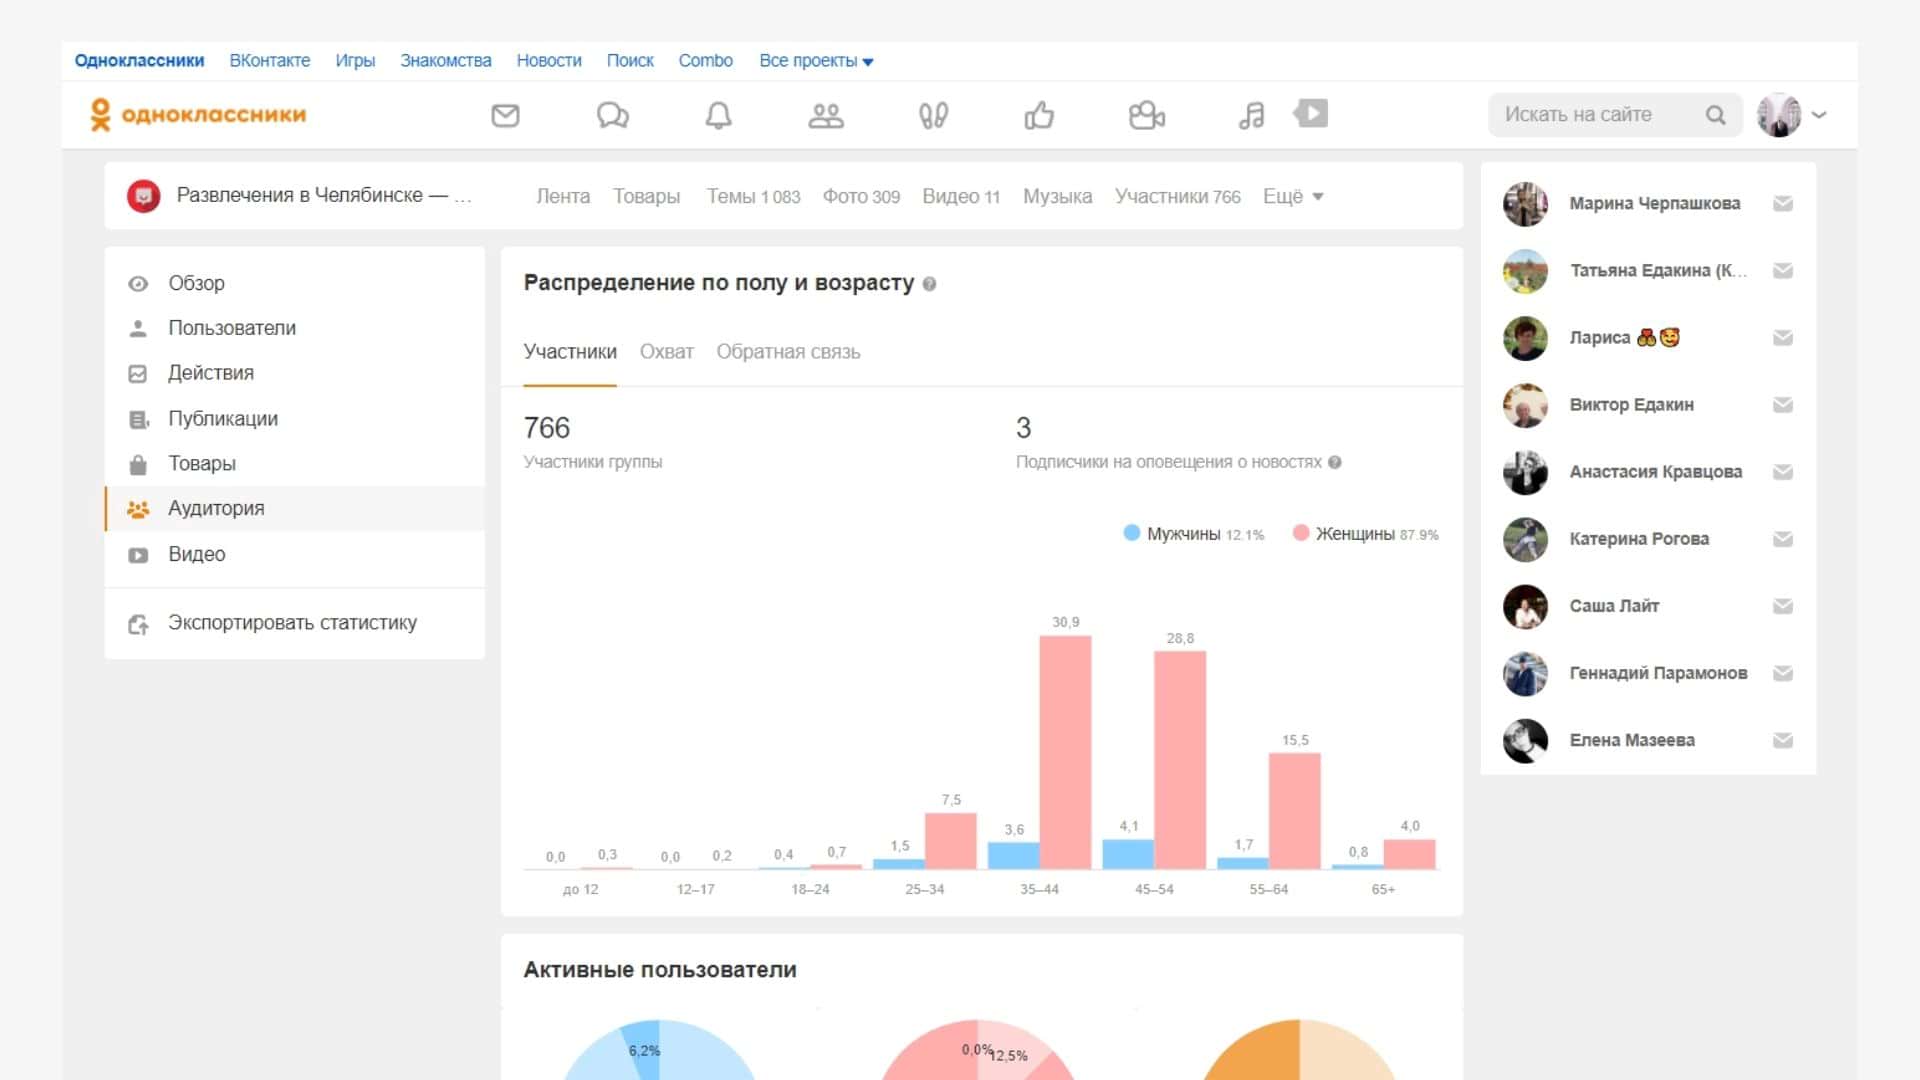
Task: Open friends icon in top toolbar
Action: tap(826, 115)
